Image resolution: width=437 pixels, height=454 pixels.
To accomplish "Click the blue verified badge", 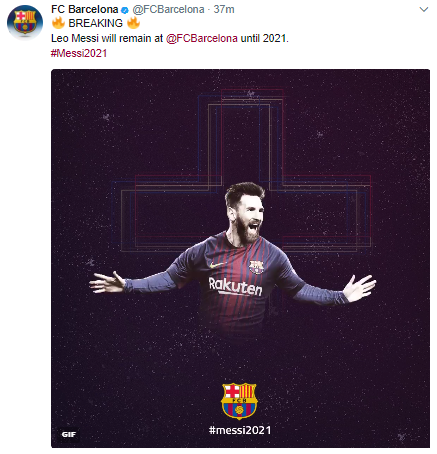I will click(x=125, y=10).
